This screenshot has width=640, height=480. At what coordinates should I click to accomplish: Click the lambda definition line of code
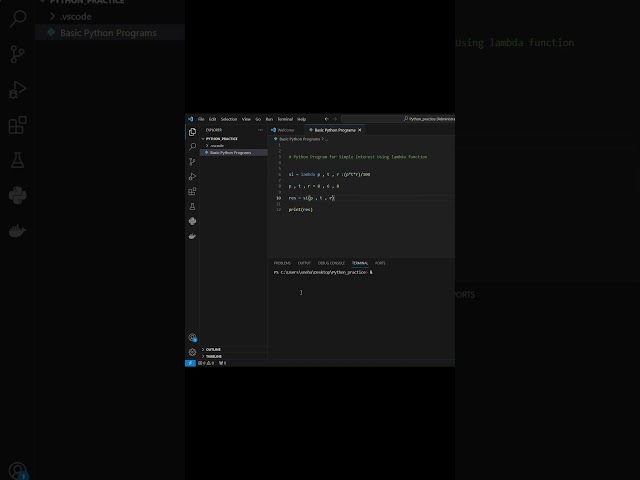pyautogui.click(x=329, y=174)
